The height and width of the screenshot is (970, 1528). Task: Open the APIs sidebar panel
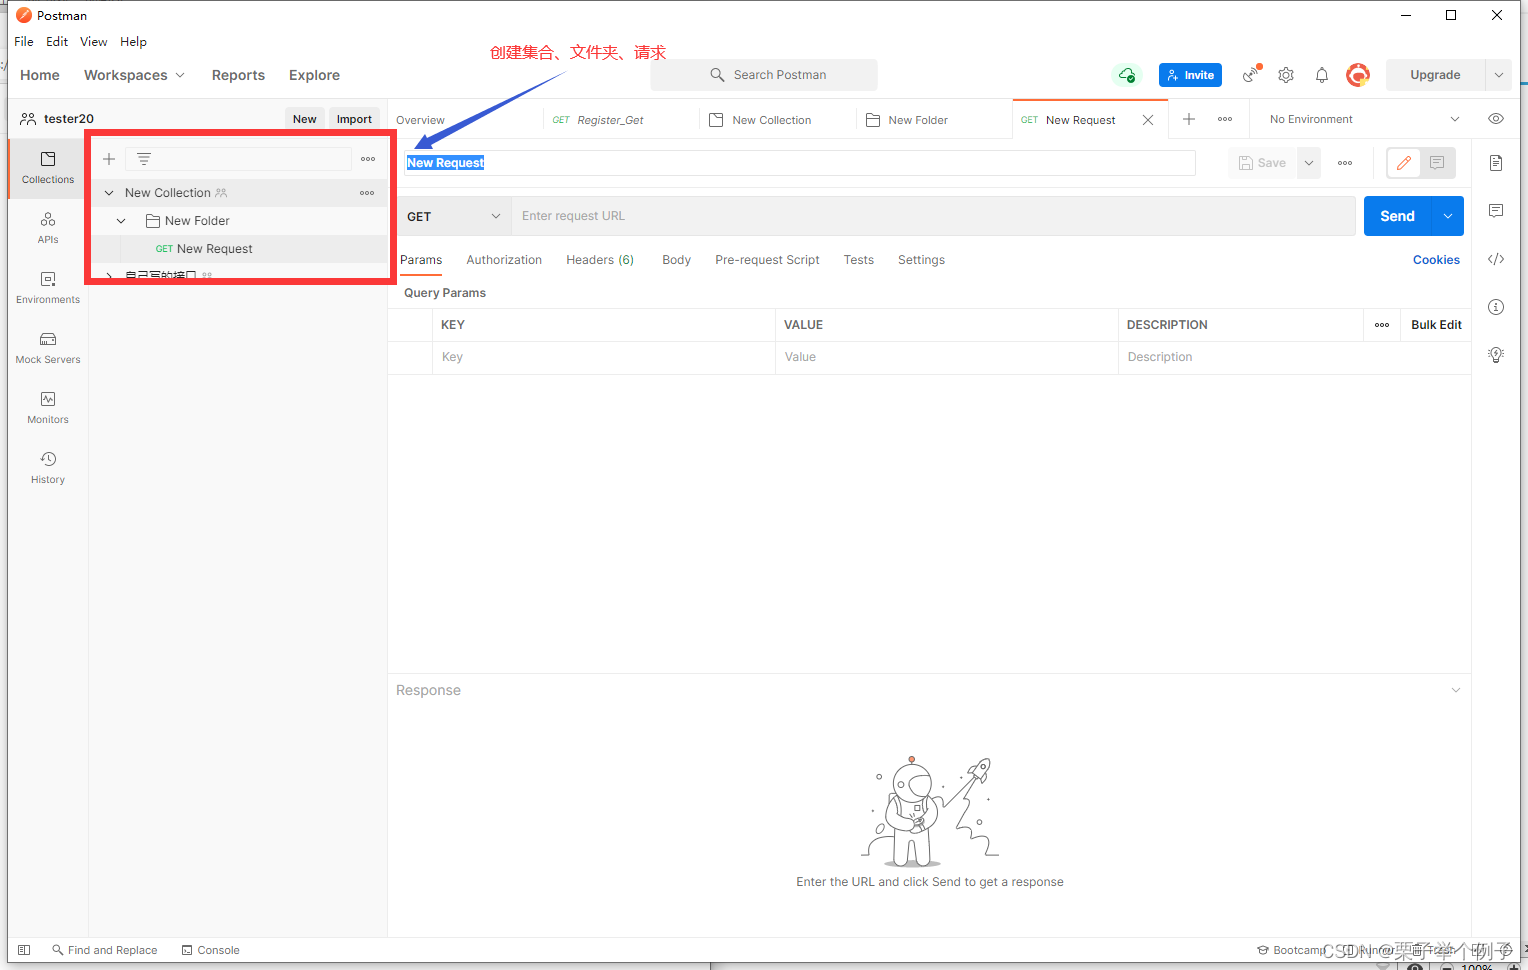click(48, 228)
